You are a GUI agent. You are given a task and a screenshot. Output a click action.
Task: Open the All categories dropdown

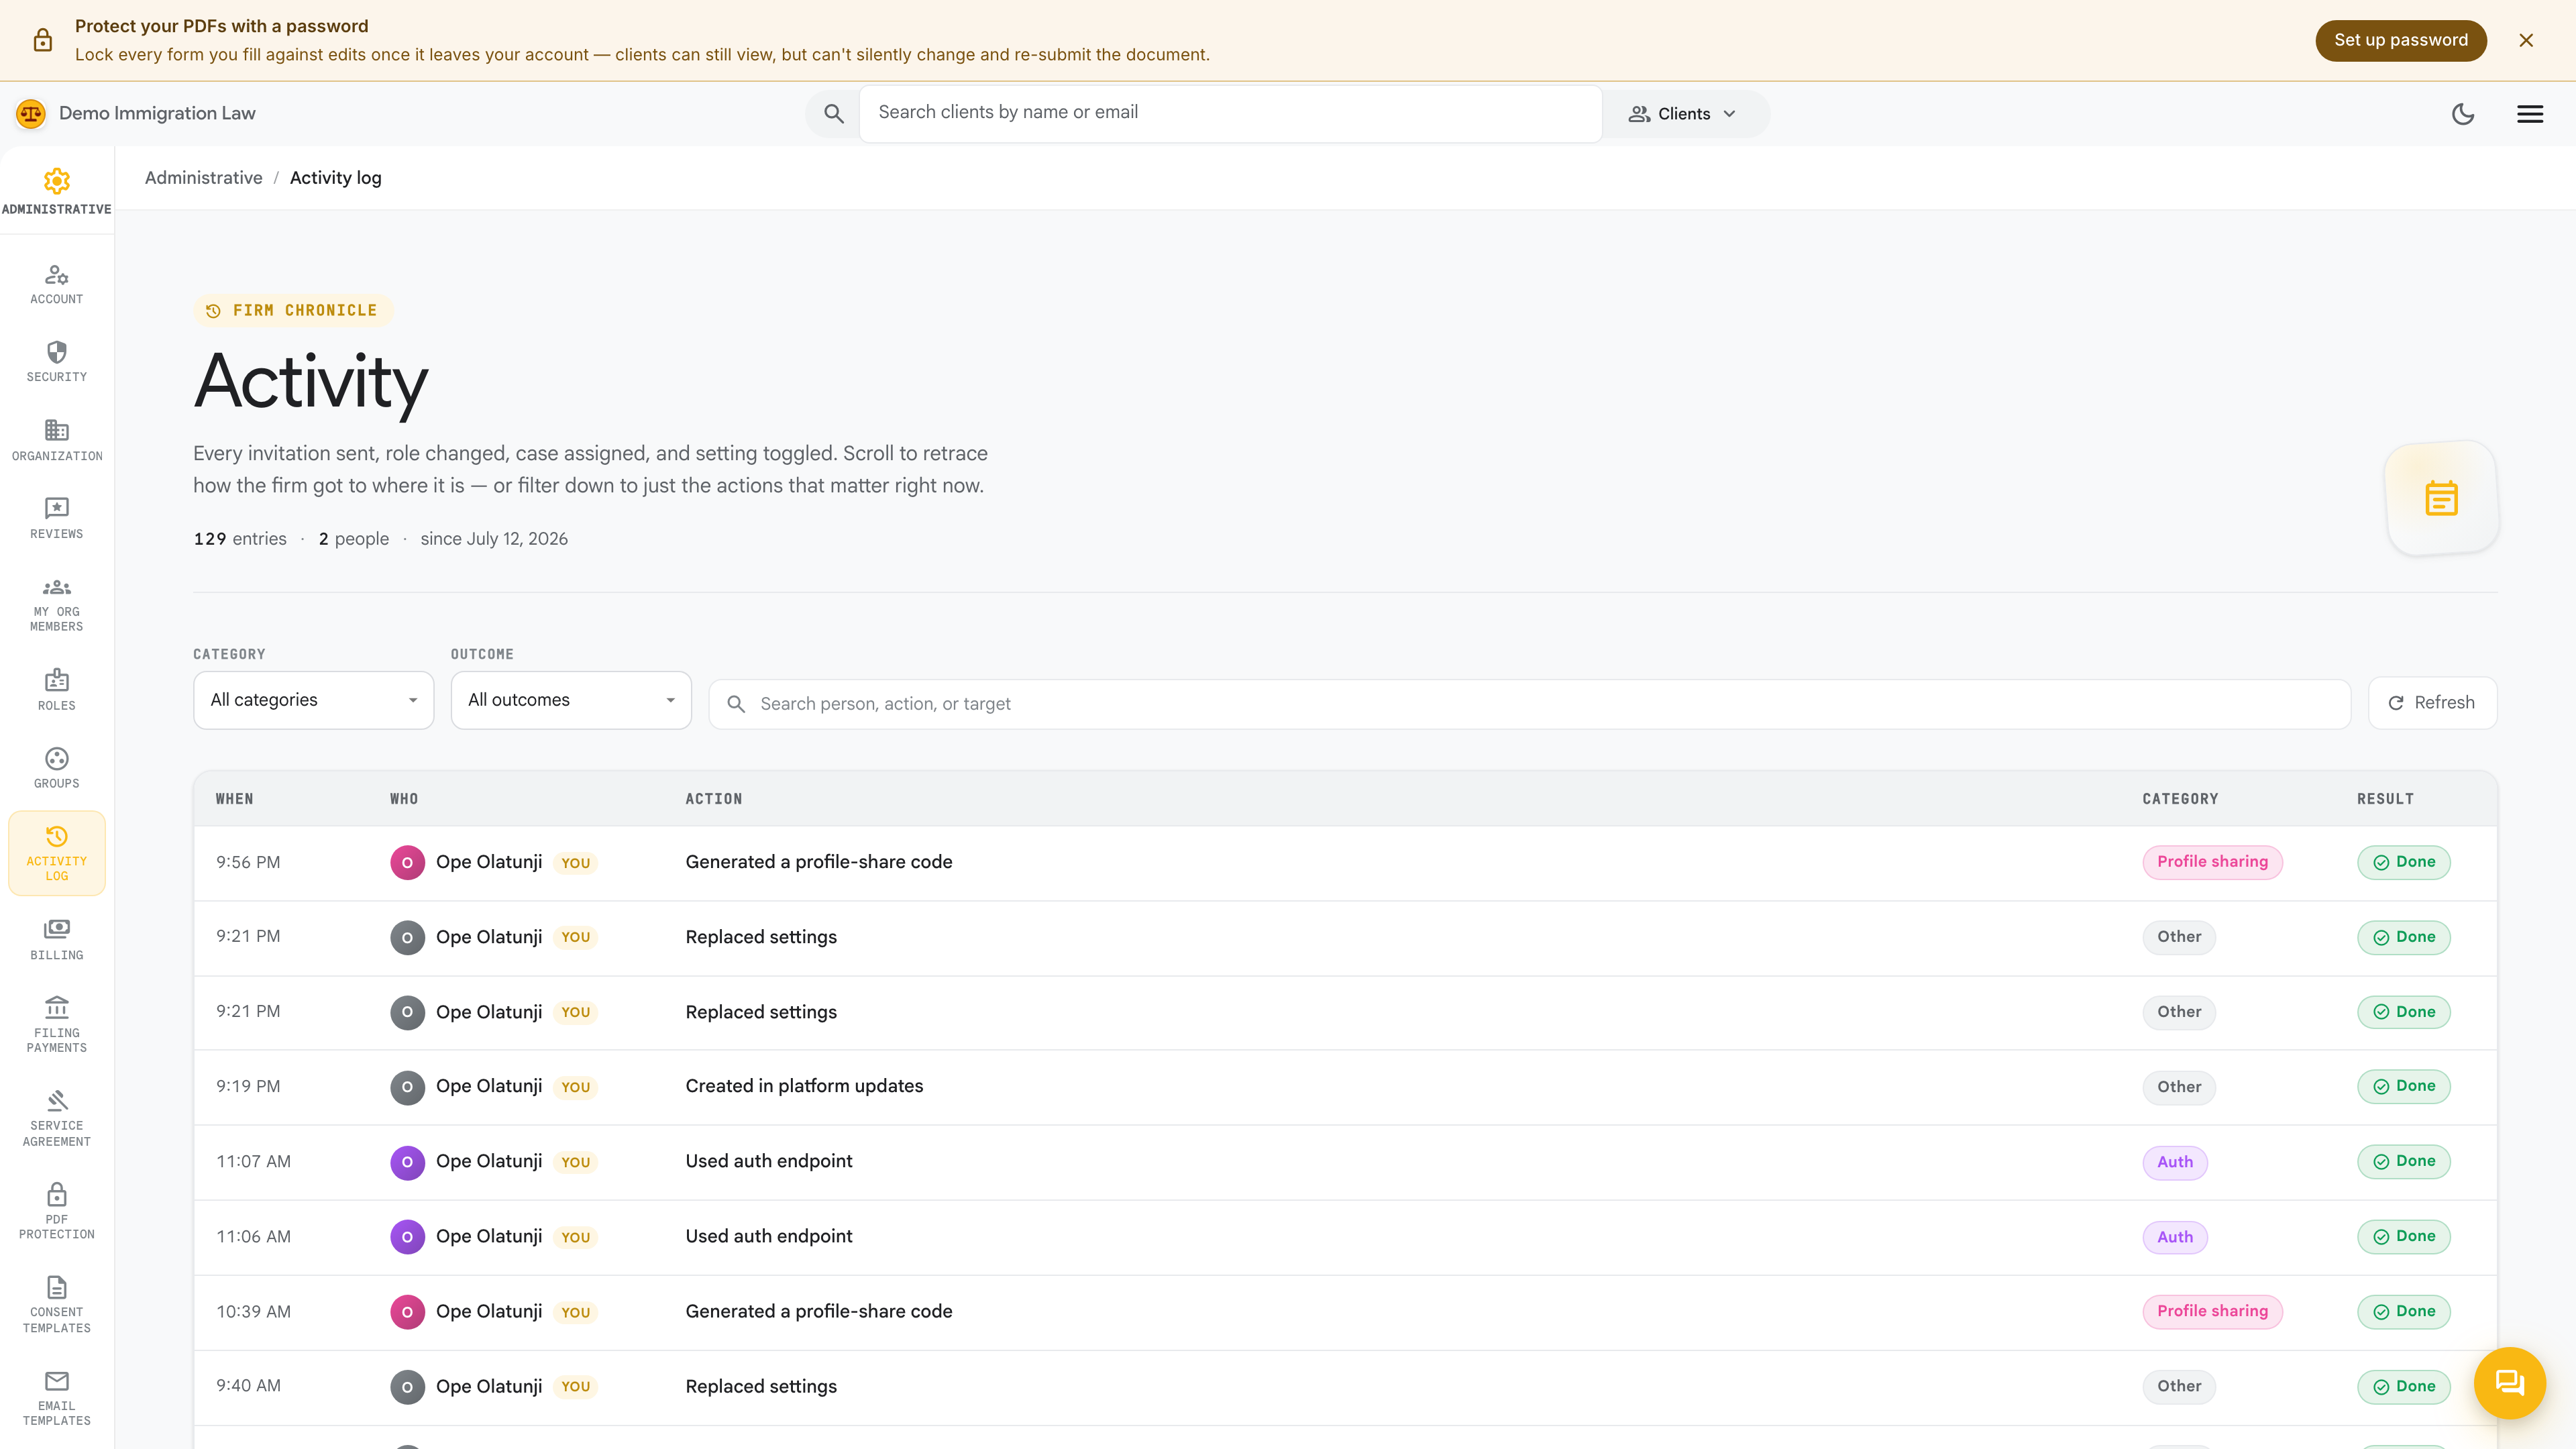313,700
